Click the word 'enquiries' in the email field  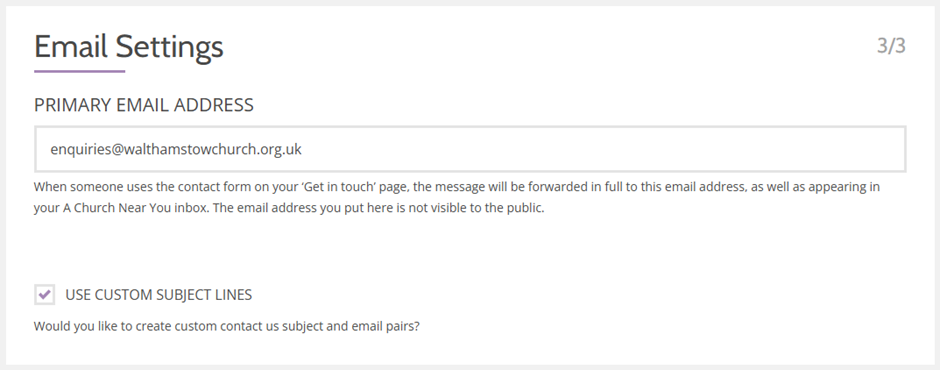pos(79,149)
